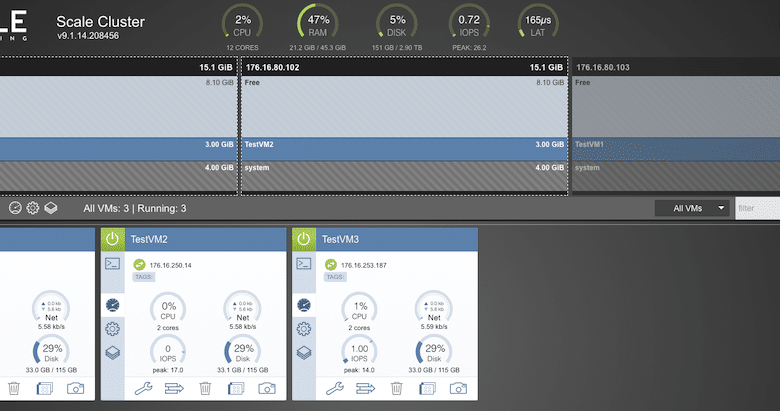Open the dashboard gauge icon in VM toolbar
Screen dimensions: 780x411
pos(15,208)
